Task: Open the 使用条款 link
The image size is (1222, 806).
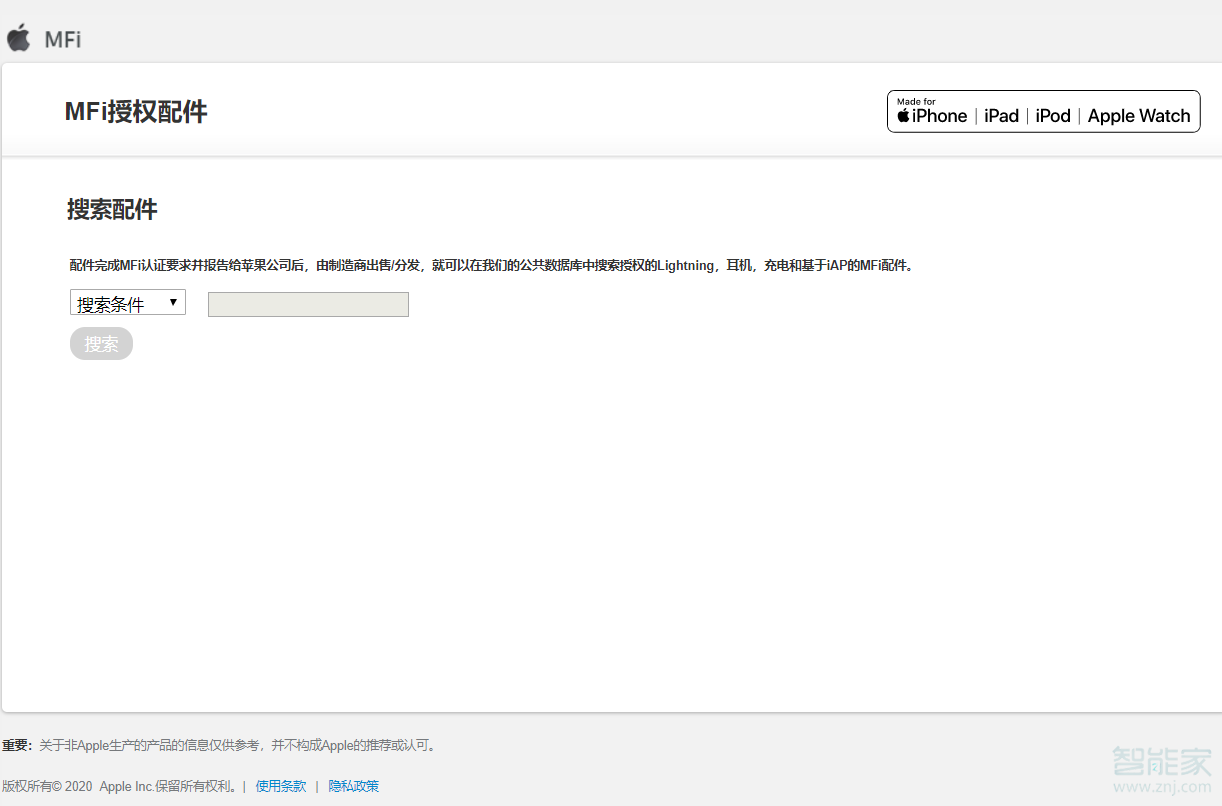Action: 281,786
